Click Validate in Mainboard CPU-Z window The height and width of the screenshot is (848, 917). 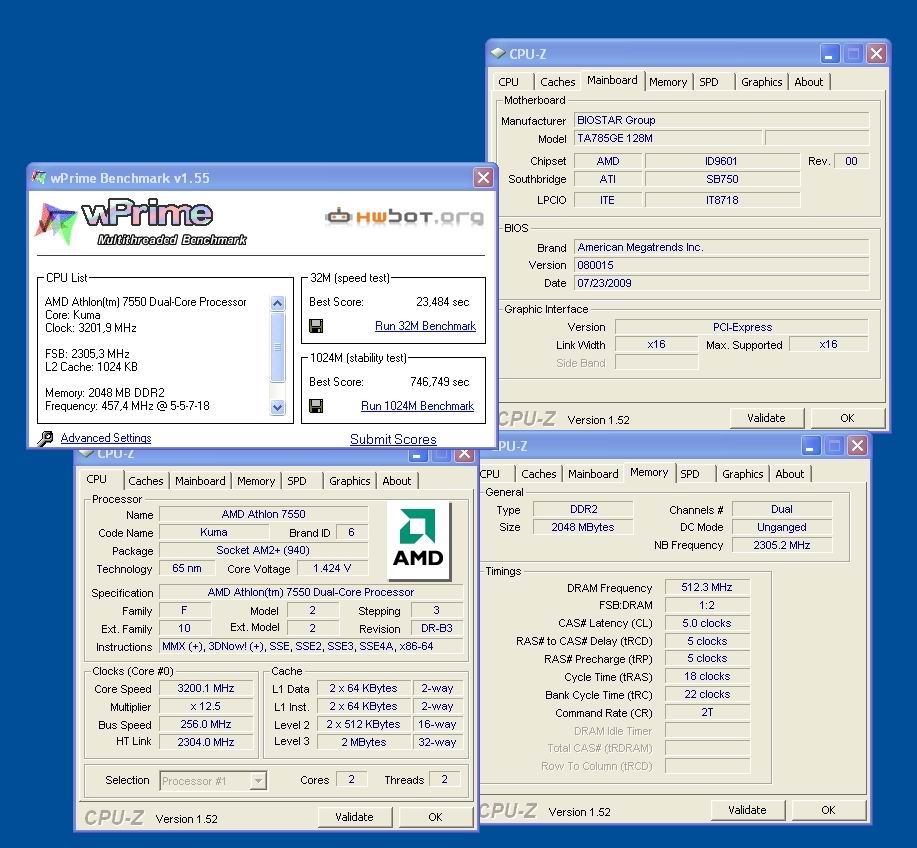(766, 418)
